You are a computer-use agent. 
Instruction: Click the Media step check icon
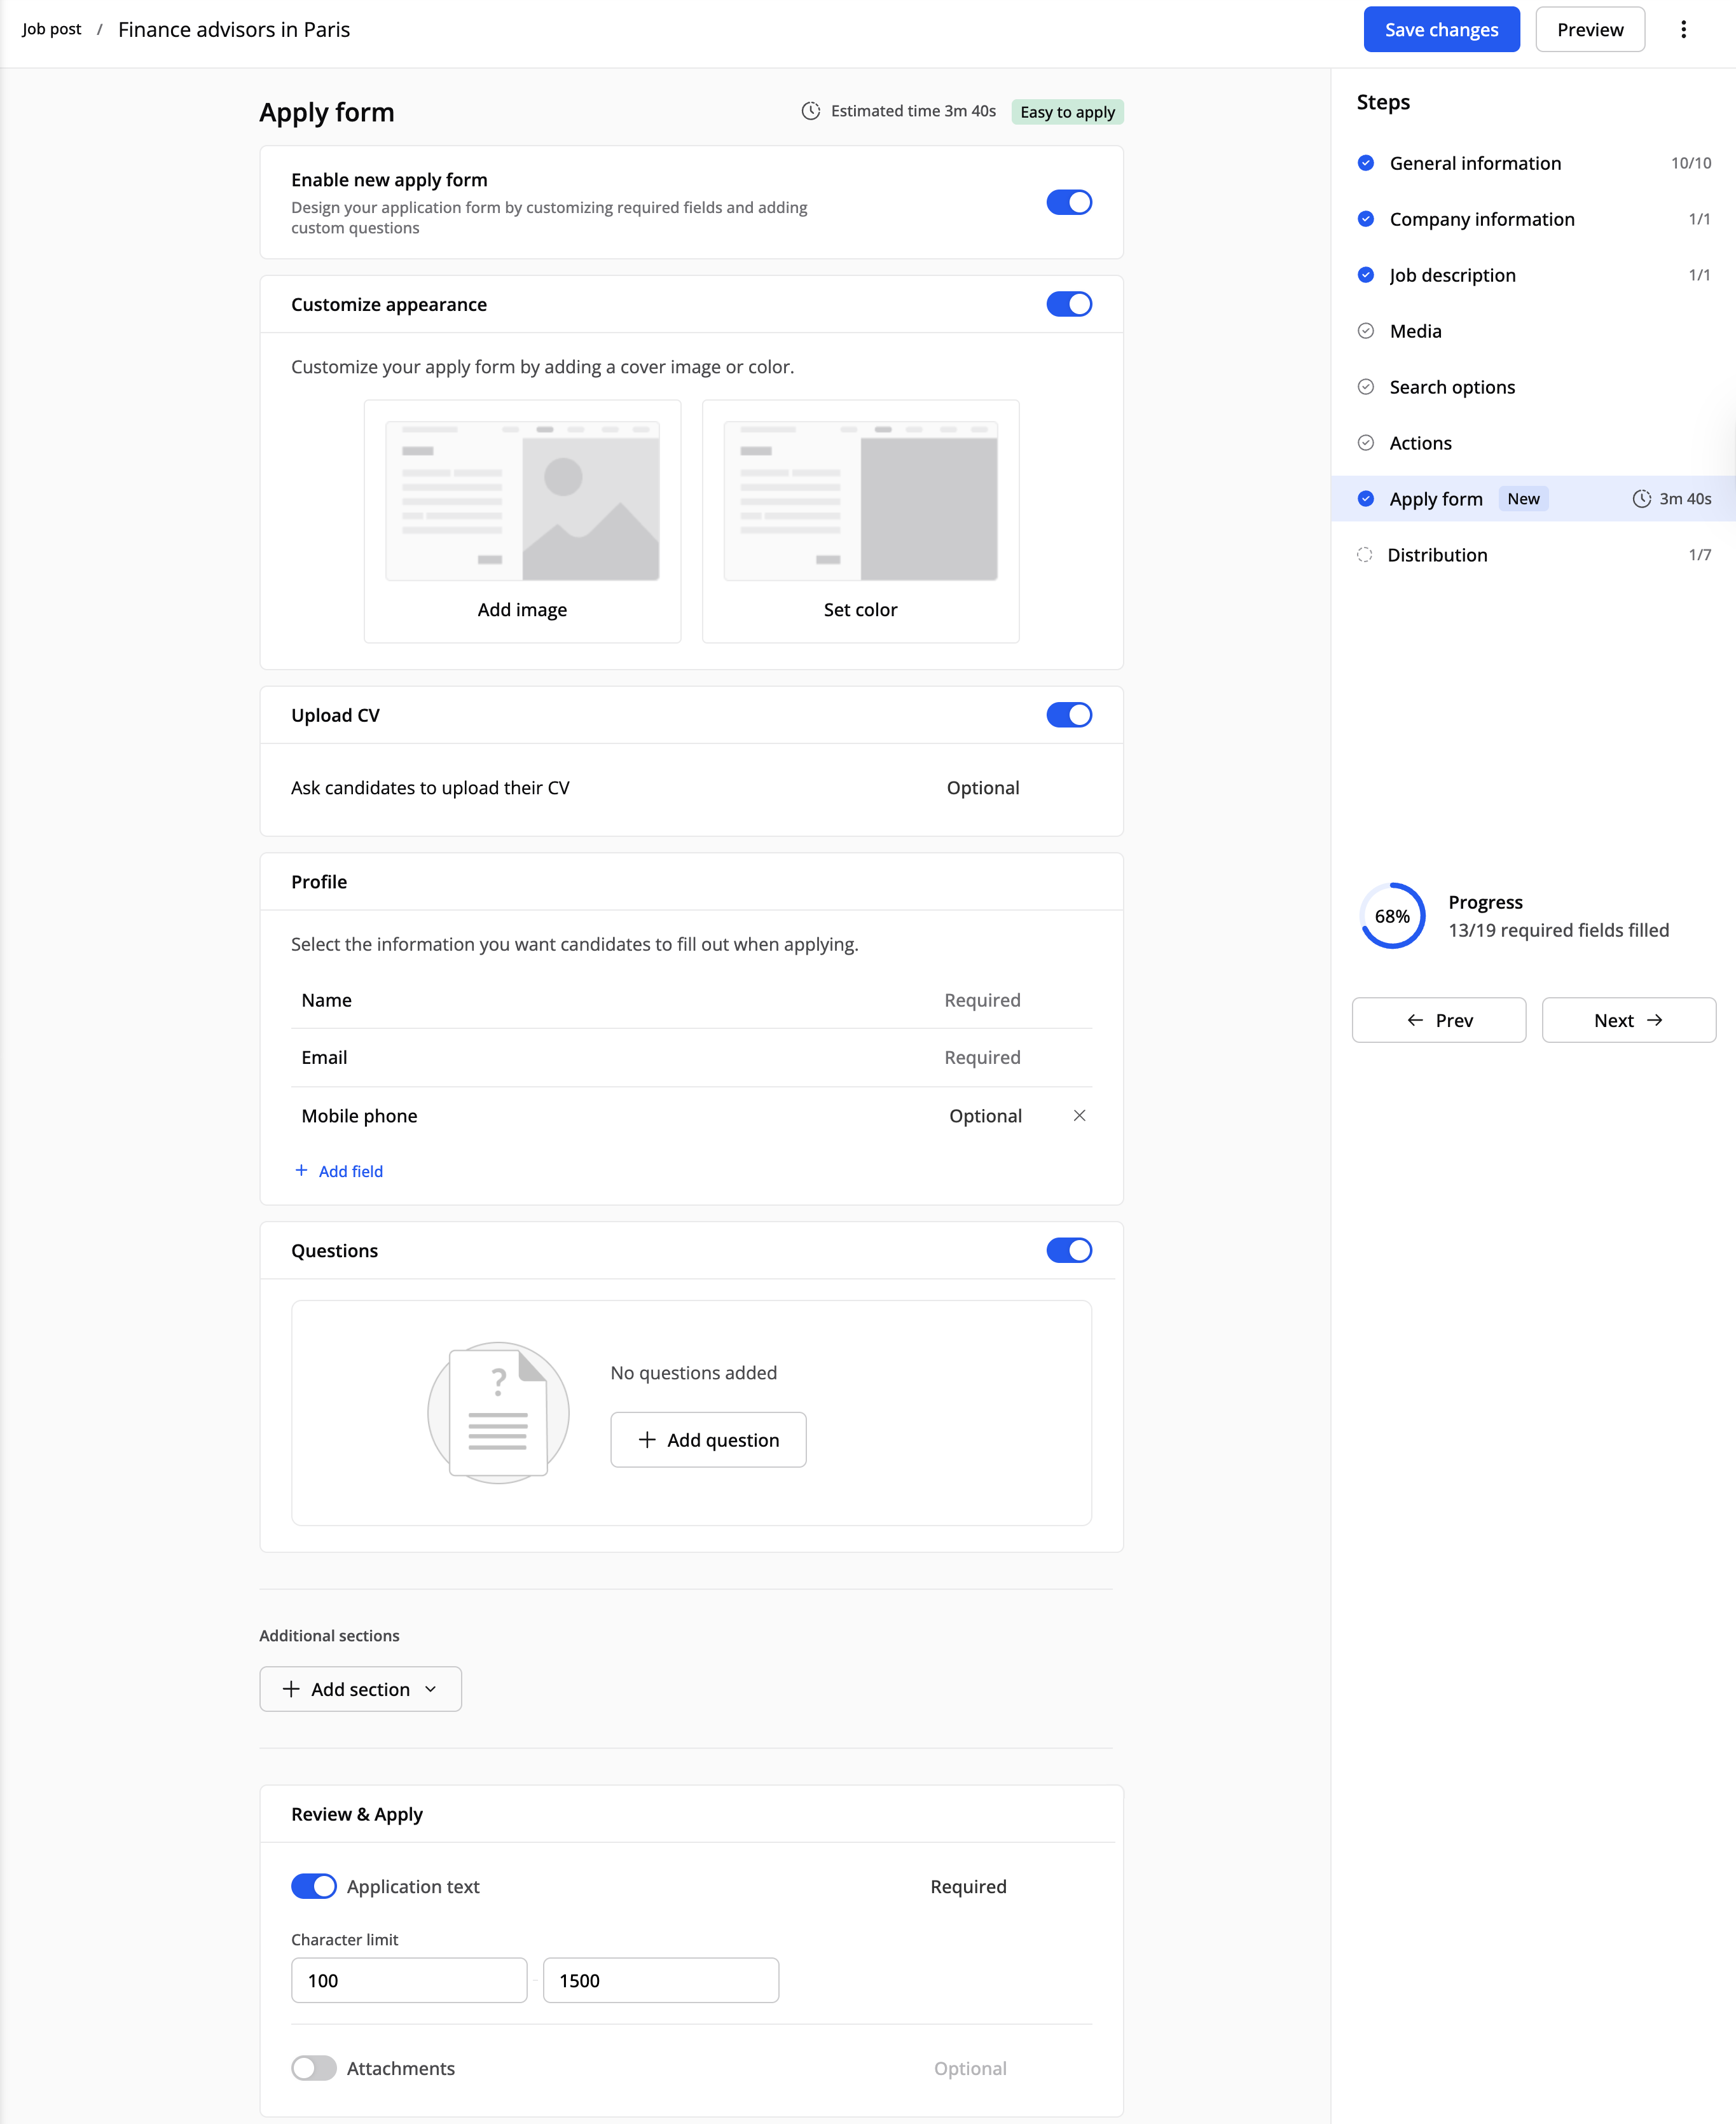[x=1365, y=331]
